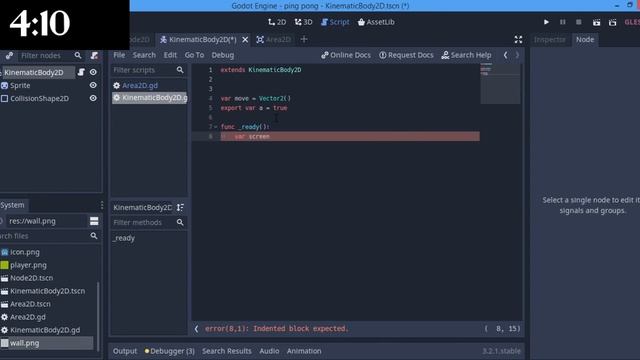640x360 pixels.
Task: Play a custom scene icon
Action: [x=612, y=22]
